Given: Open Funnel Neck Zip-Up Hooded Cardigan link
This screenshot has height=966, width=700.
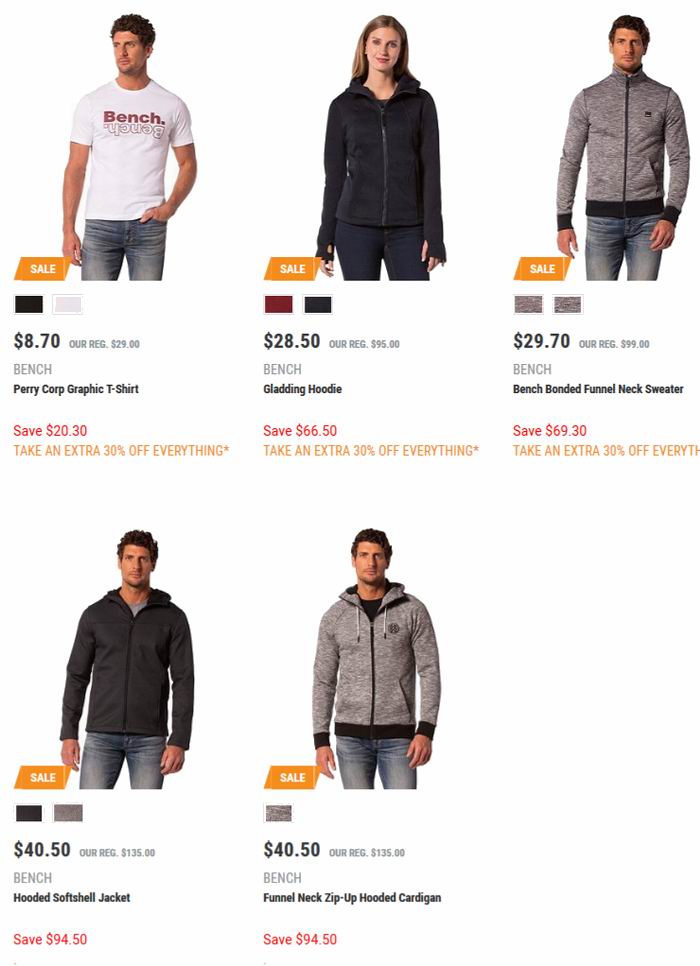Looking at the screenshot, I should tap(352, 898).
